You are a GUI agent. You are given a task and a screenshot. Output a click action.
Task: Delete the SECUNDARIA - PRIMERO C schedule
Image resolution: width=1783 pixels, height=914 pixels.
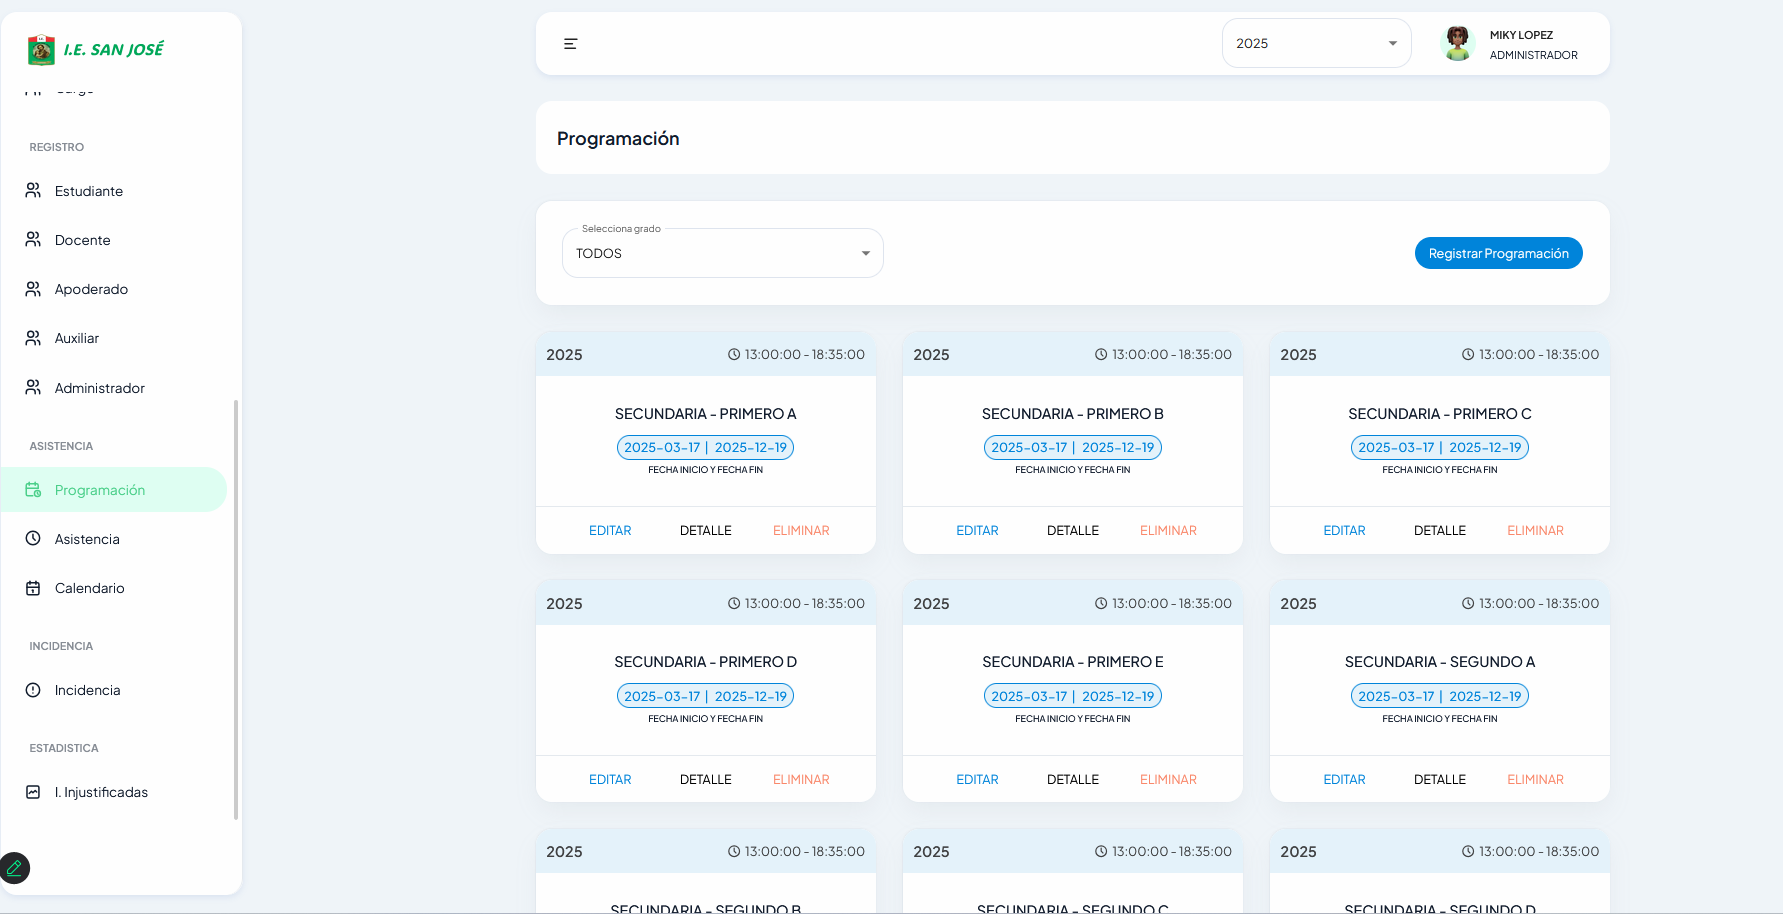click(x=1535, y=531)
